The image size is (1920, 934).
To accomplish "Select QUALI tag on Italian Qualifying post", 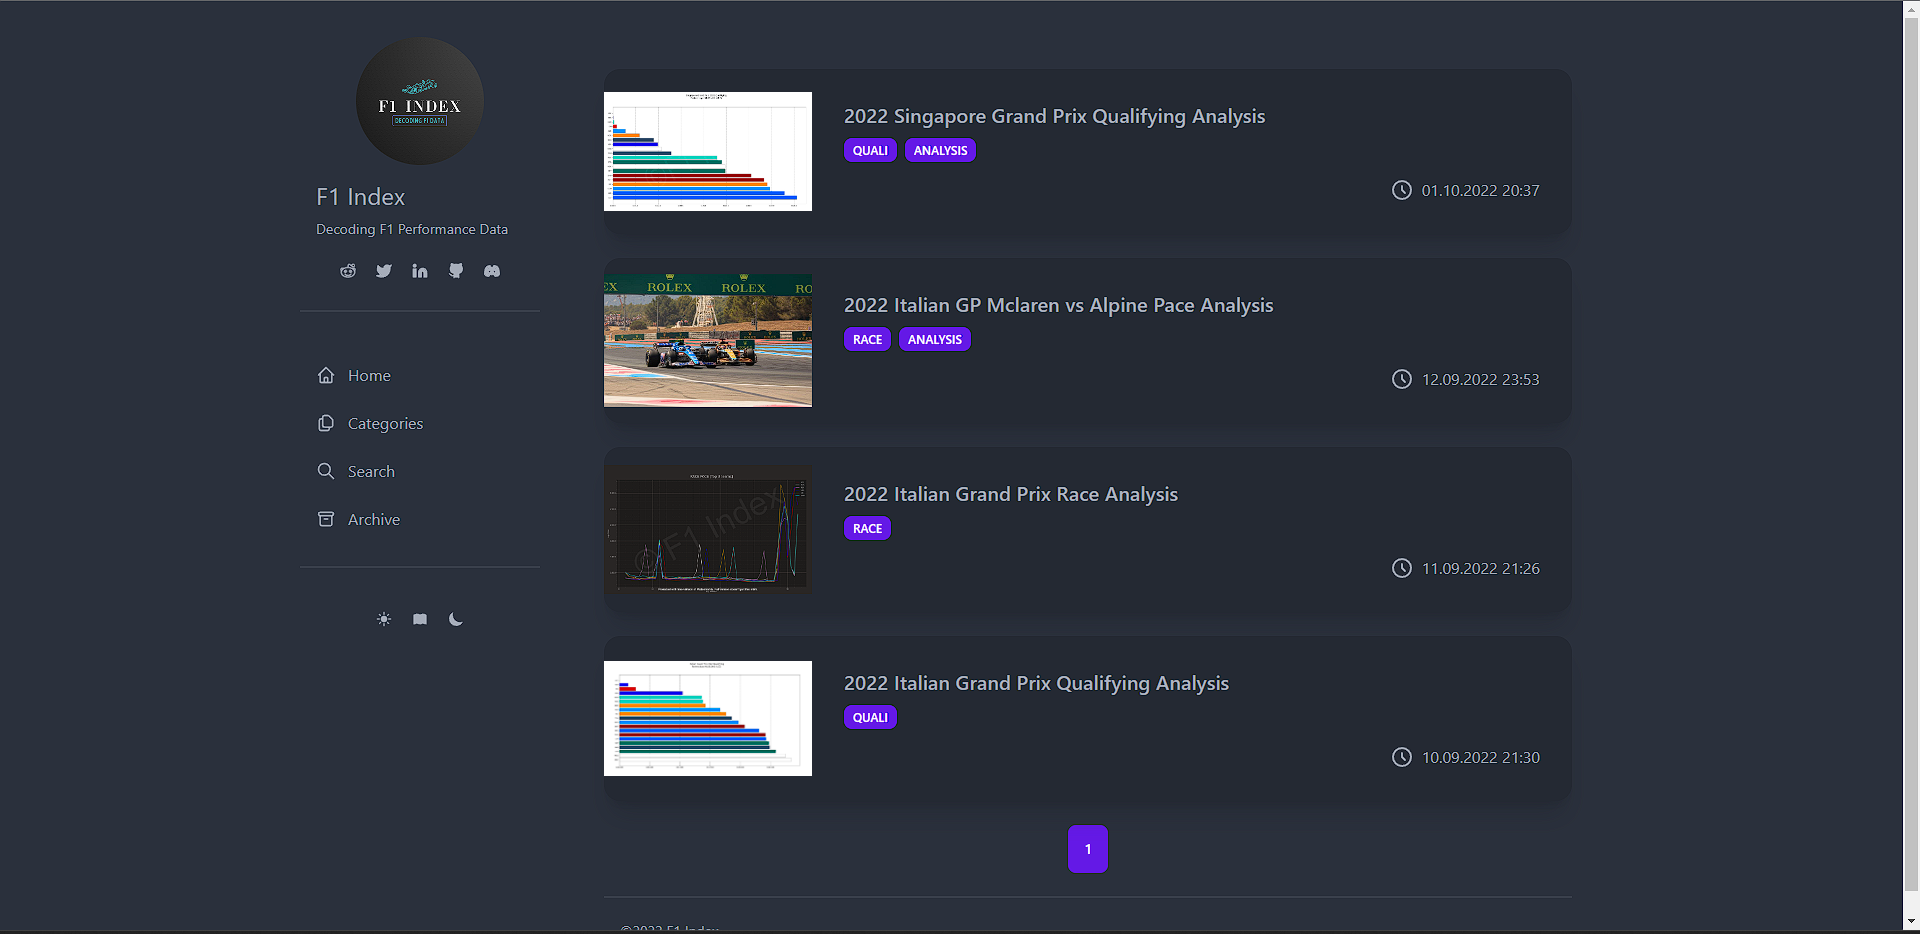I will [870, 717].
